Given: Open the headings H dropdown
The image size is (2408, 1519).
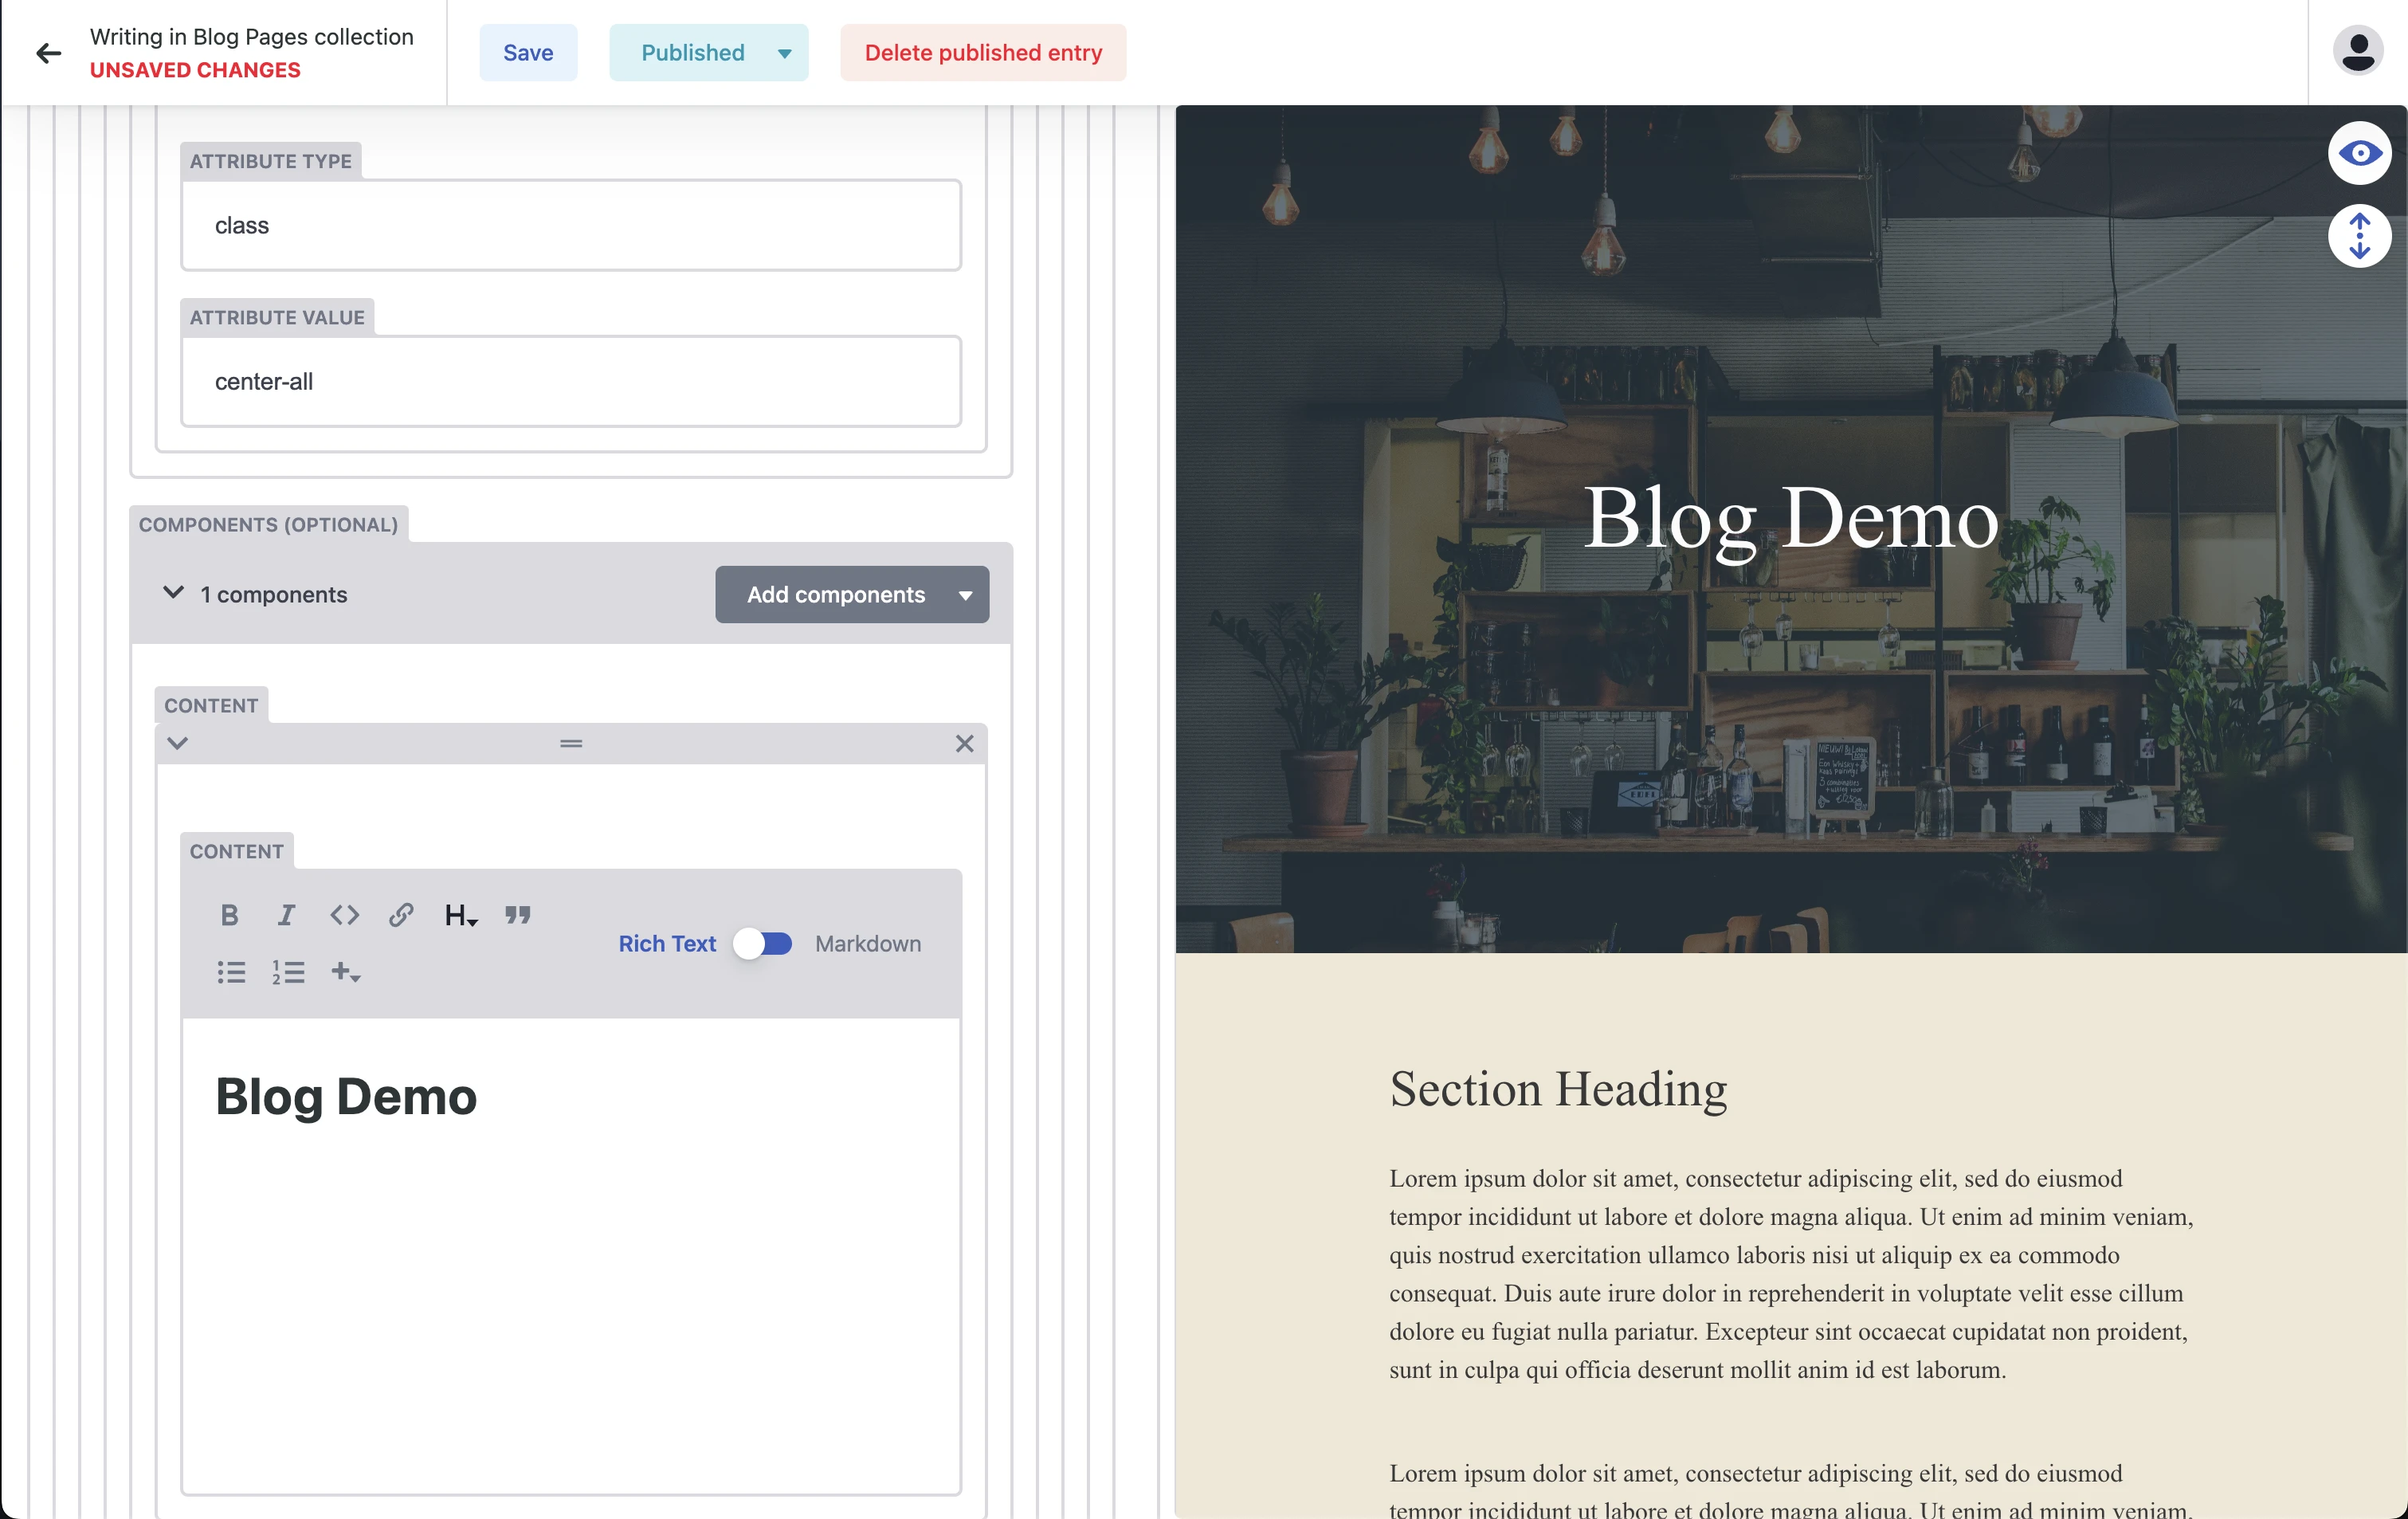Looking at the screenshot, I should click(460, 915).
